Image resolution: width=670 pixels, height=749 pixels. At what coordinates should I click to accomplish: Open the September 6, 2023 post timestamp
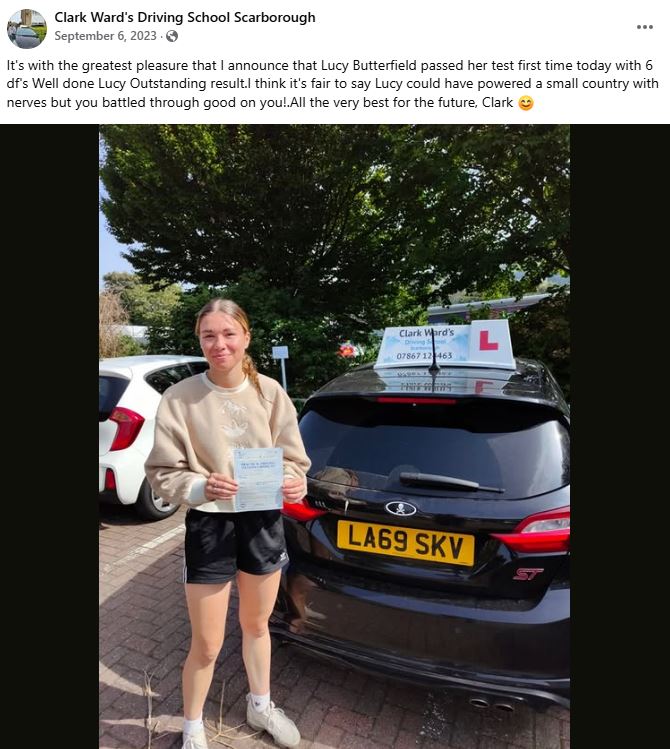click(x=106, y=36)
